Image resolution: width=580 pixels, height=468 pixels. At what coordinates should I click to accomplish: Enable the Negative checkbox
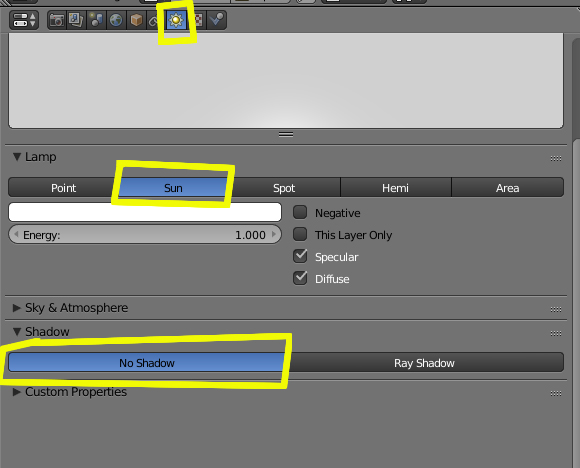(300, 212)
